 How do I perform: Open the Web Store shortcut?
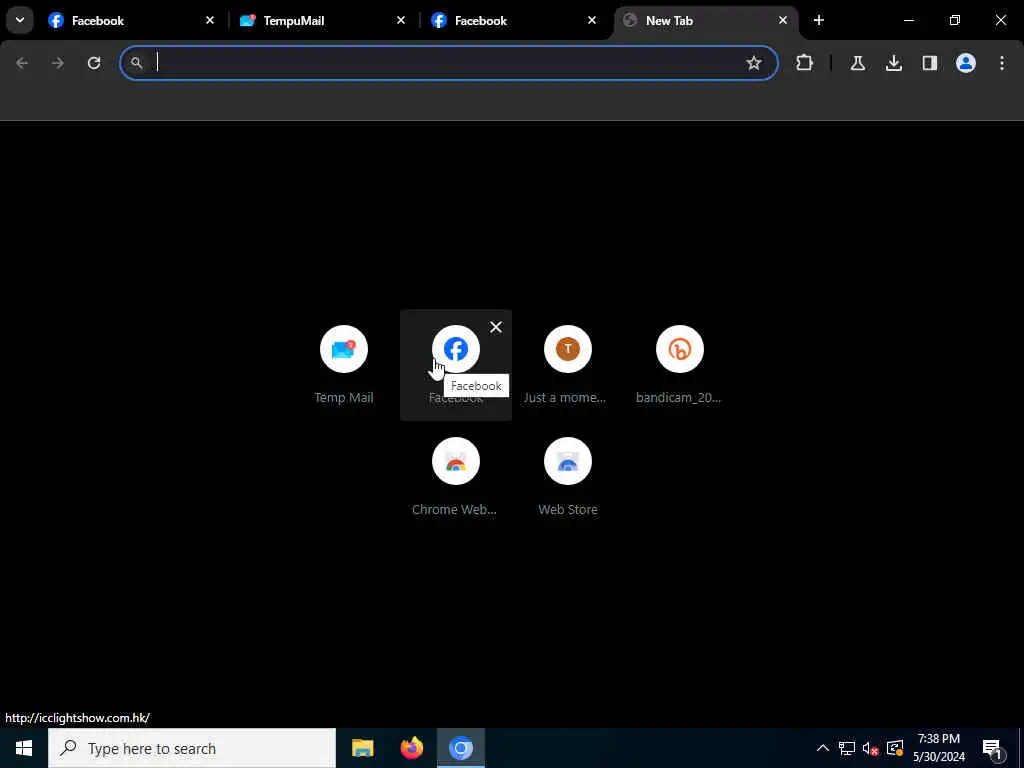click(x=568, y=477)
